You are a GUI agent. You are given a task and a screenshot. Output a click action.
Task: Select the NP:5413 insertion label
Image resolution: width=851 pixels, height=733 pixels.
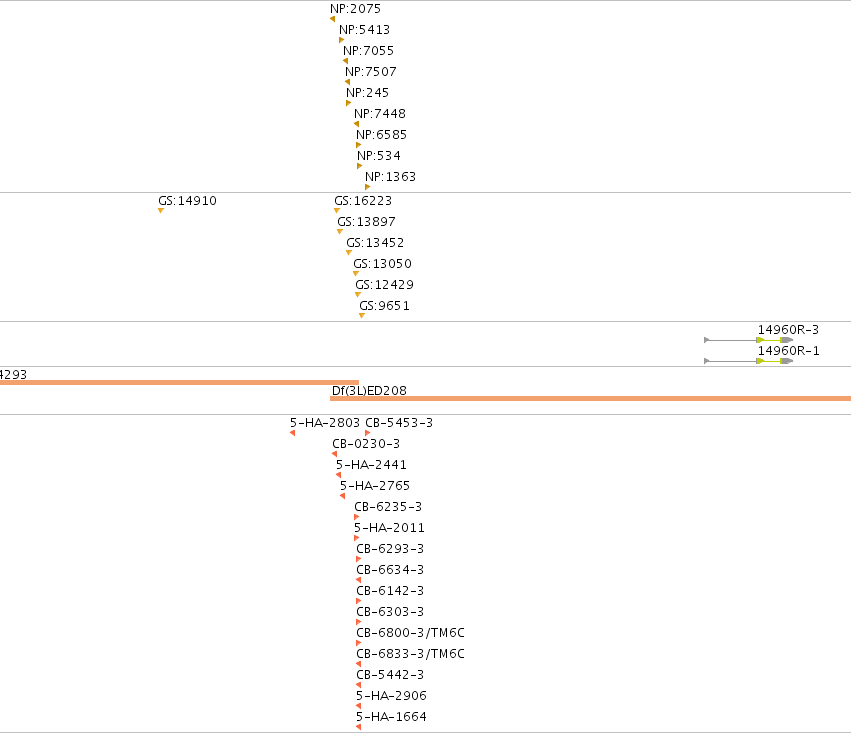[364, 30]
